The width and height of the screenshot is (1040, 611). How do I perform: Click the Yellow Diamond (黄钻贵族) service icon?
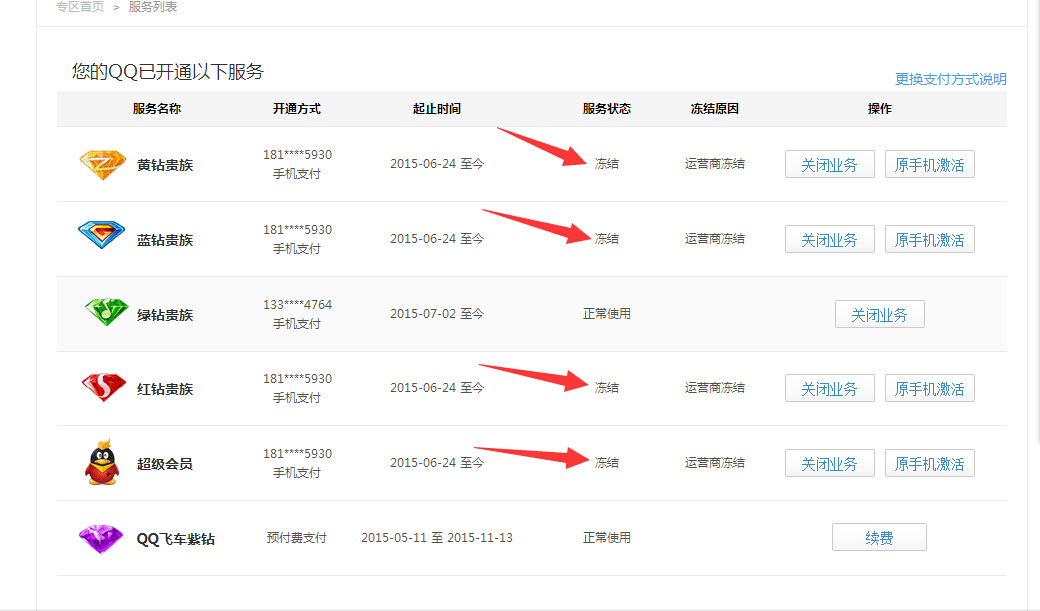click(x=101, y=164)
